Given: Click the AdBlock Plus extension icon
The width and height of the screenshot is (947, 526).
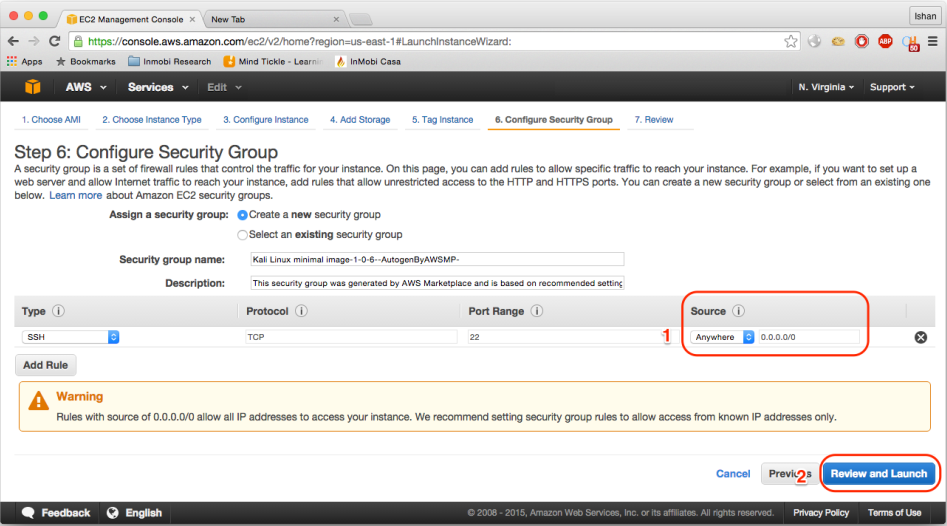Looking at the screenshot, I should pos(885,41).
